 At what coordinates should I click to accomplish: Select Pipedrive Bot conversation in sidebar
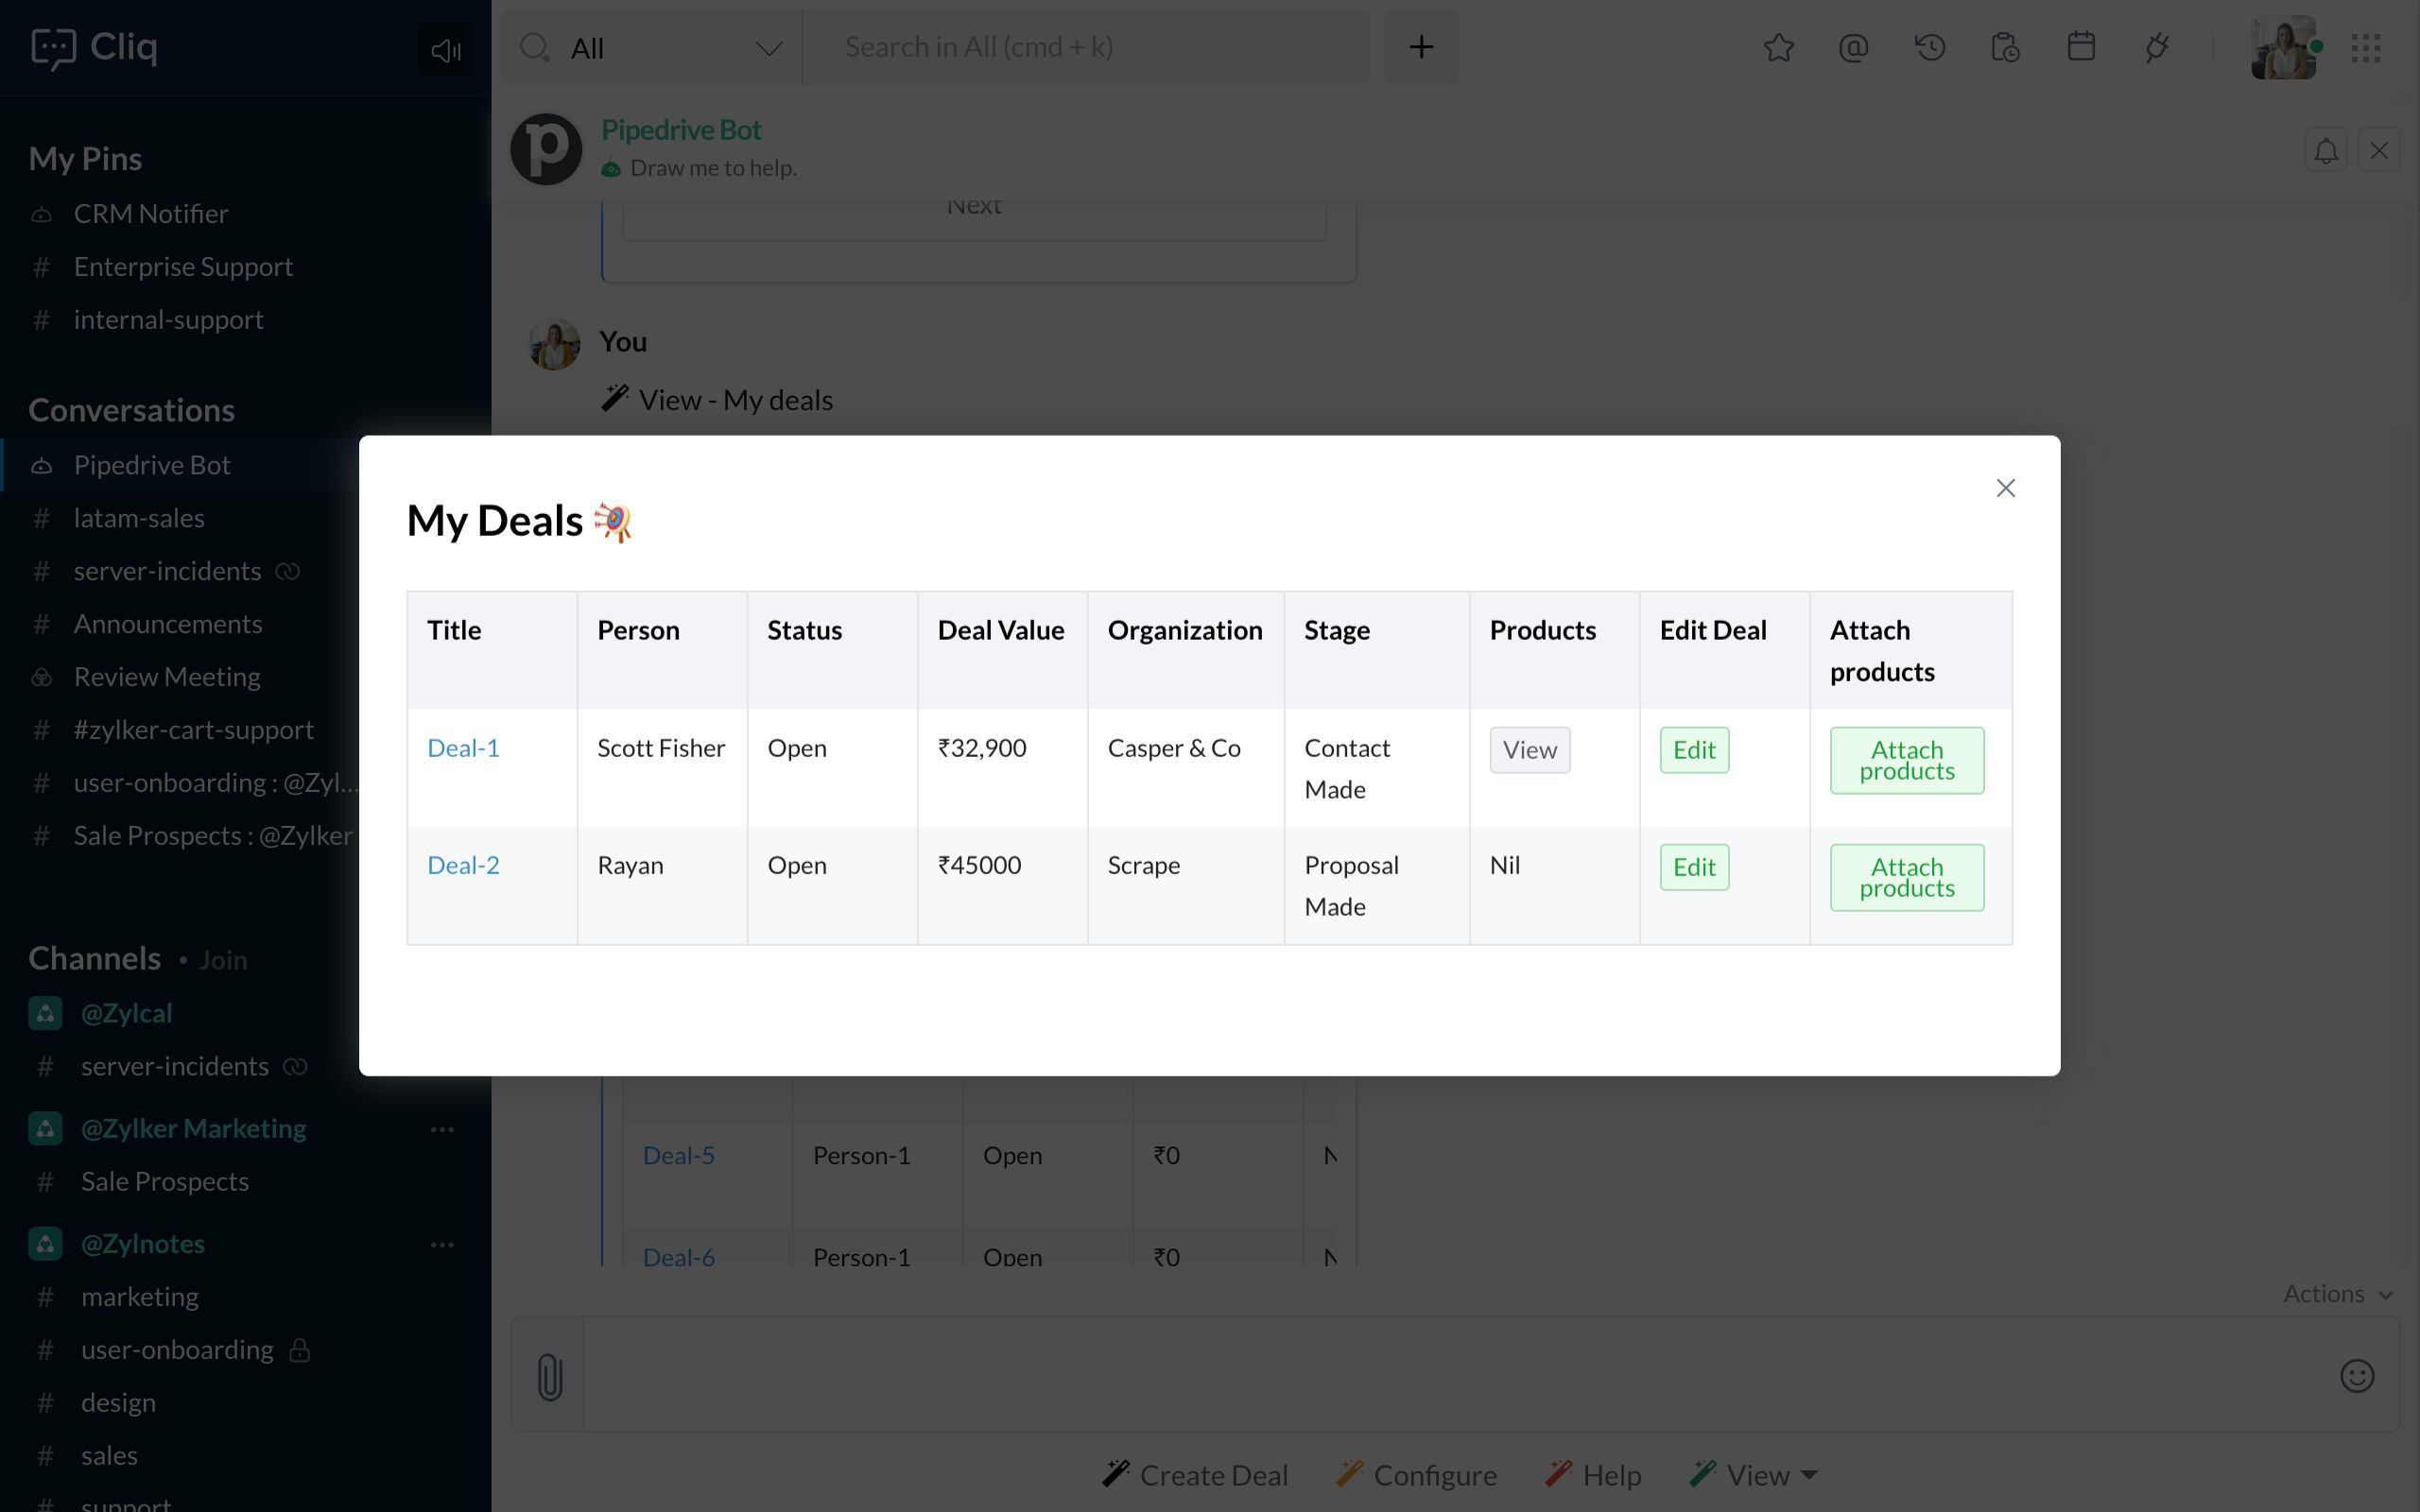click(x=180, y=465)
